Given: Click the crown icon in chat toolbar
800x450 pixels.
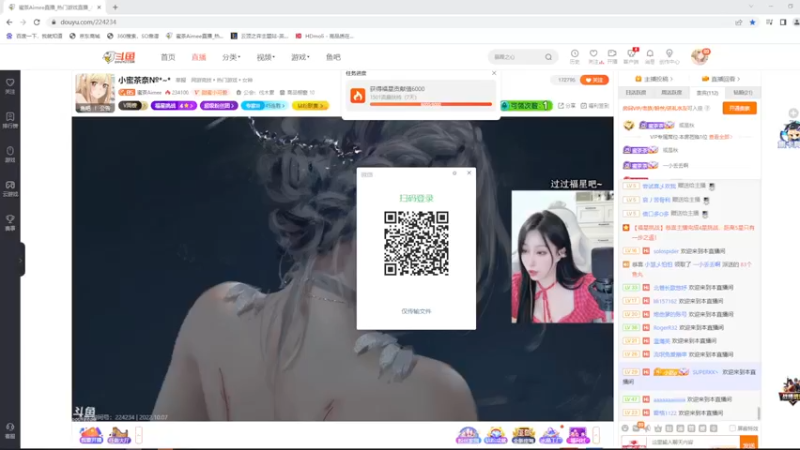Looking at the screenshot, I should [658, 429].
